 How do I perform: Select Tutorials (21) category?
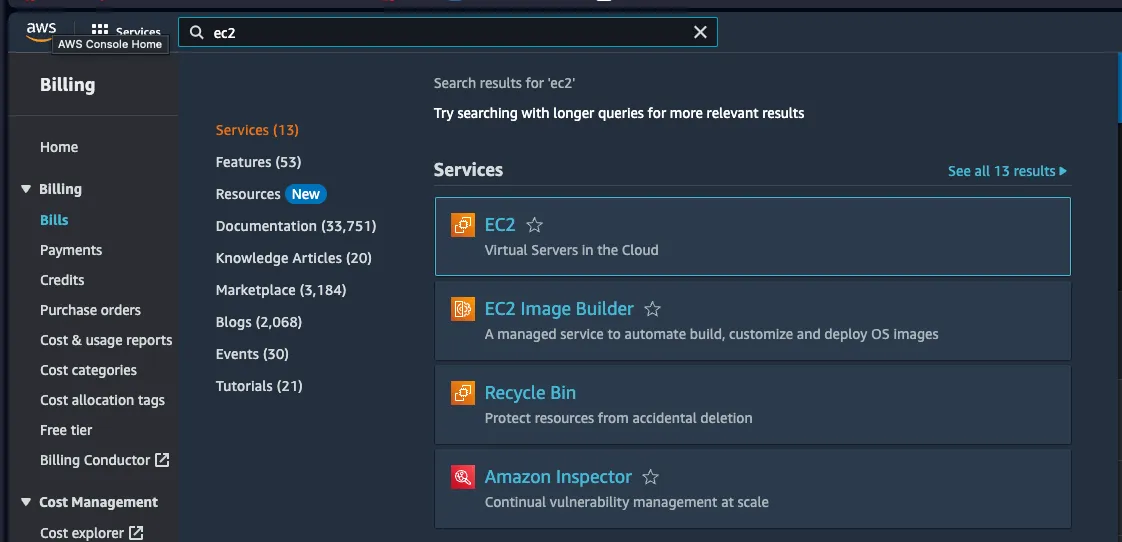click(x=259, y=386)
